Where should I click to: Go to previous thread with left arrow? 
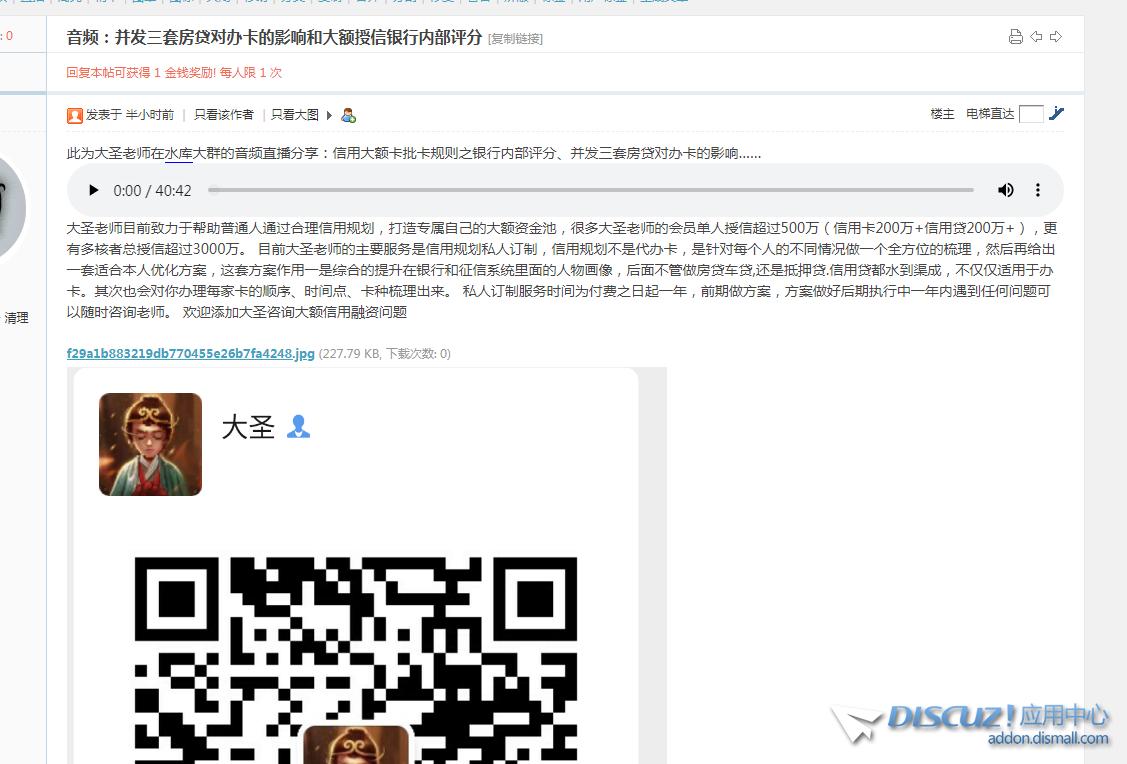(1036, 37)
